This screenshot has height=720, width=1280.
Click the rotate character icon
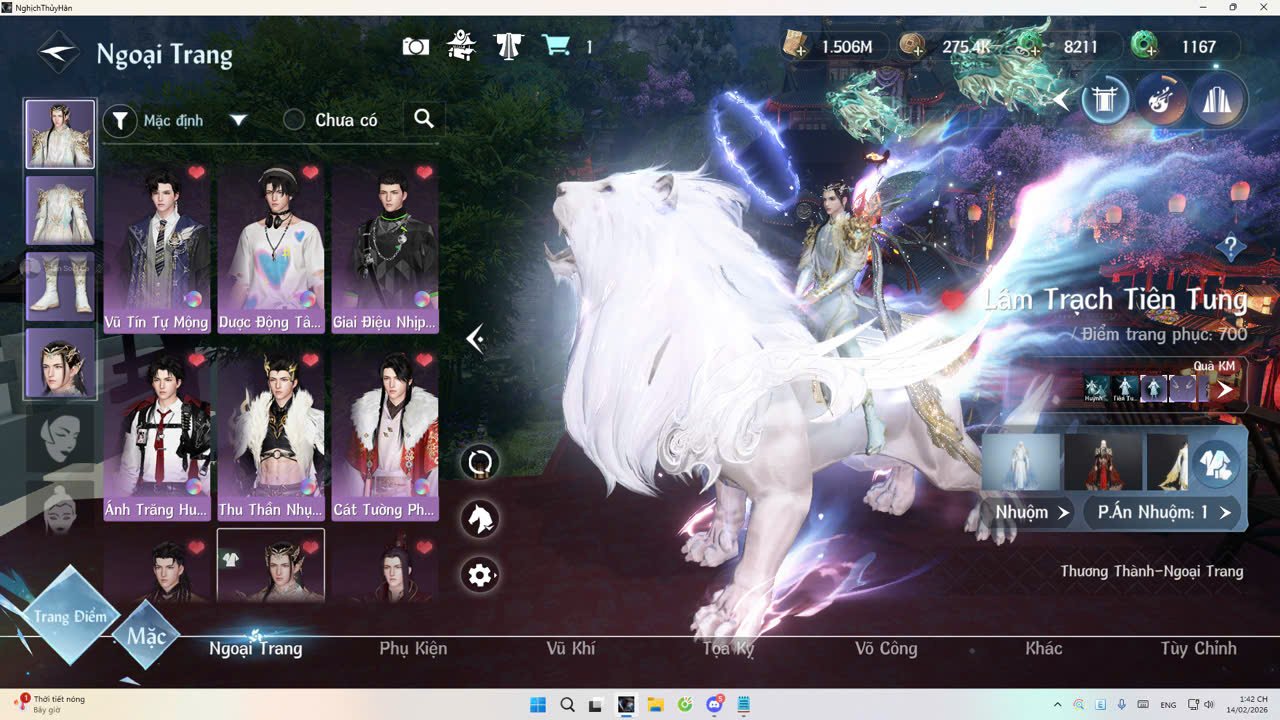(x=479, y=461)
